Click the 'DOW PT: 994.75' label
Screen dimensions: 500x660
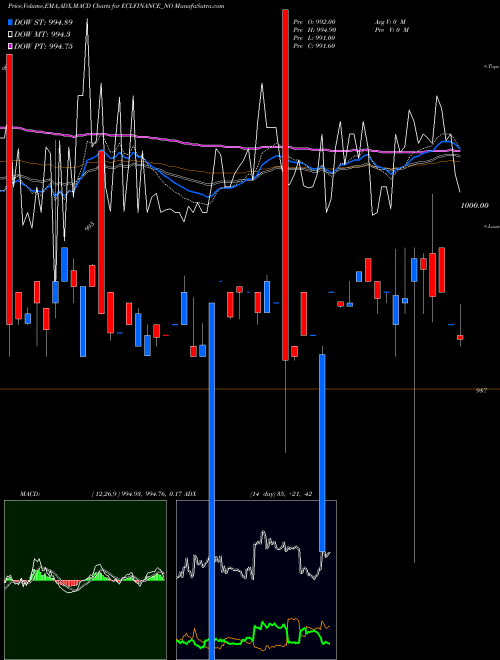tap(43, 46)
